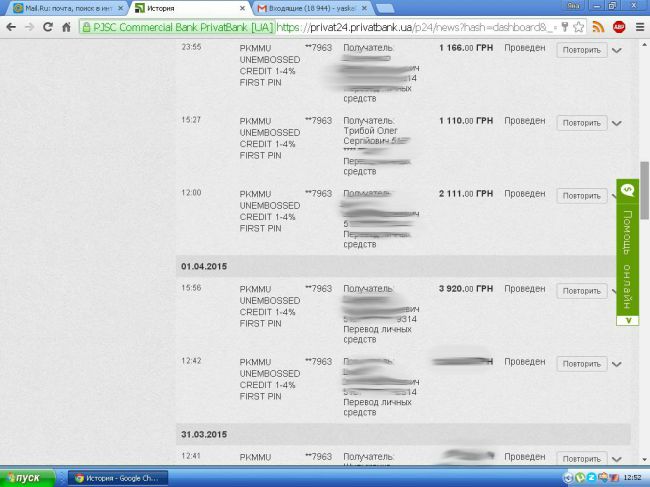Click the green online help chat icon
650x487 pixels.
(x=627, y=189)
